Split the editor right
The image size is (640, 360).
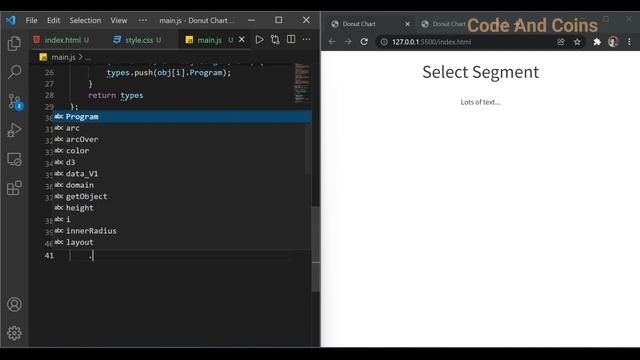[291, 40]
